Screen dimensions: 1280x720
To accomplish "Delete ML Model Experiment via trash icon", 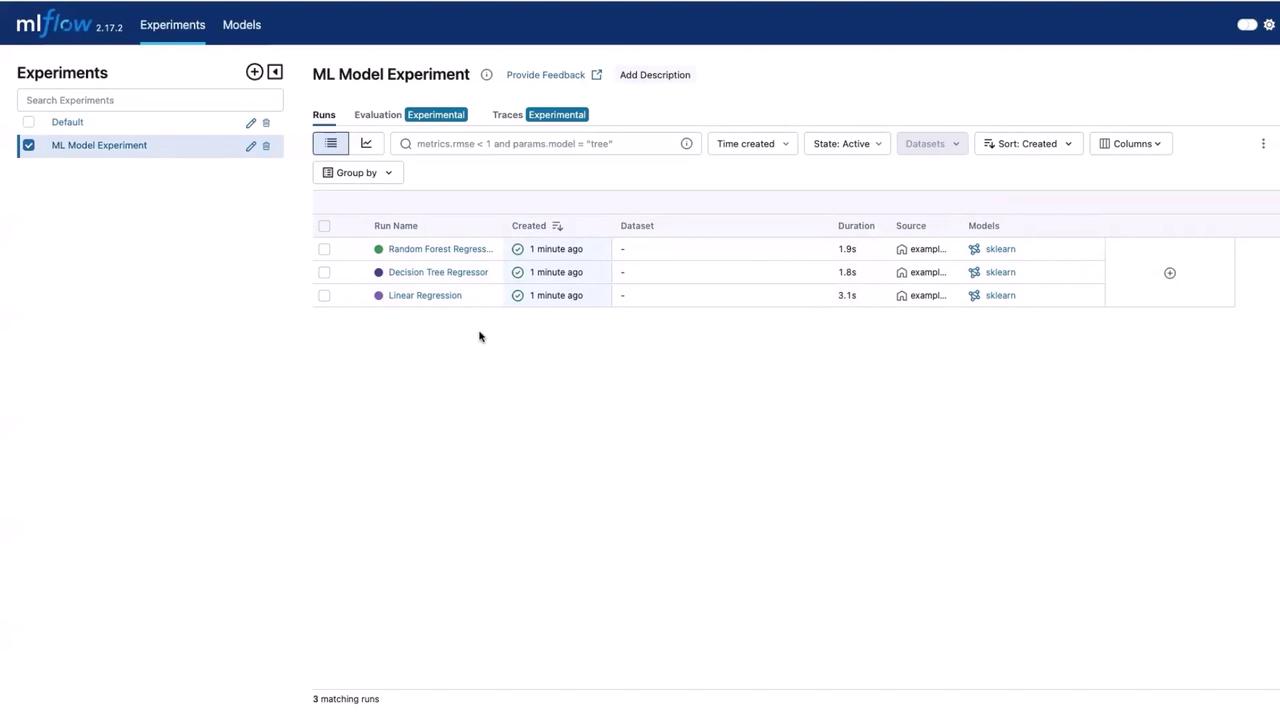I will coord(266,146).
